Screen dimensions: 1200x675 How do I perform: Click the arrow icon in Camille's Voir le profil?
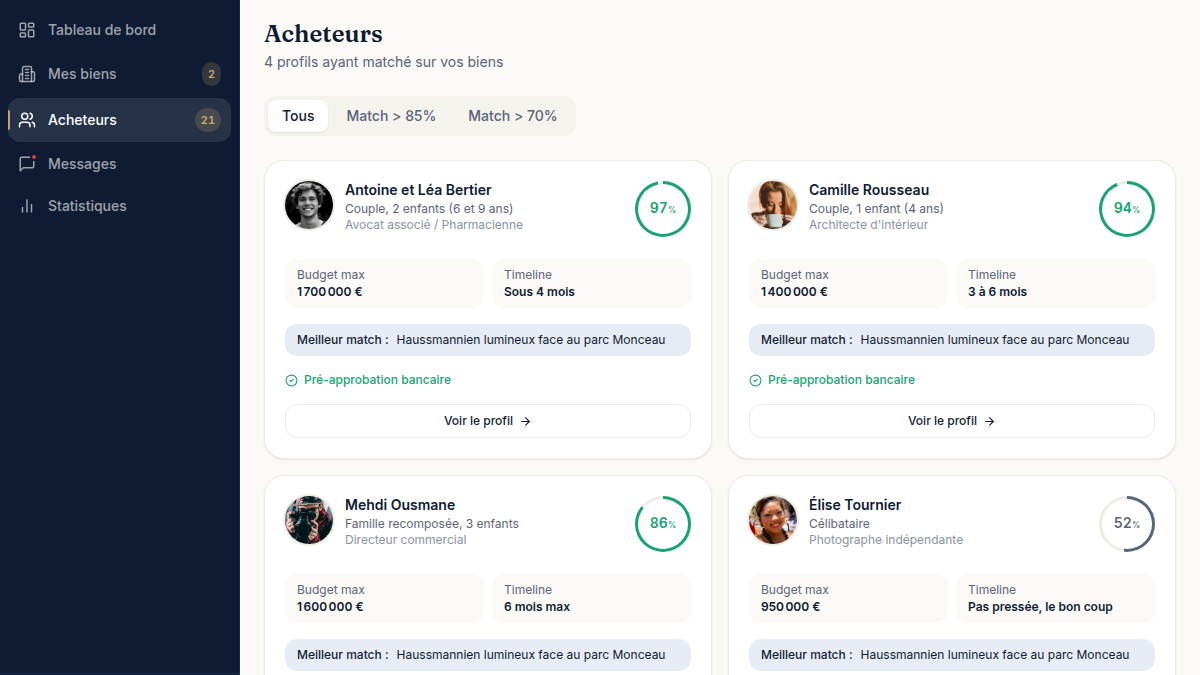pos(990,421)
